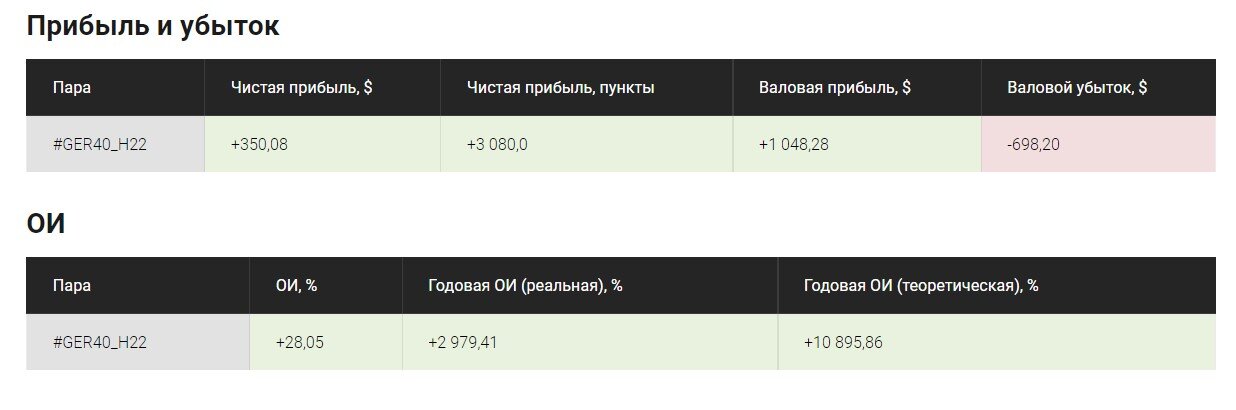This screenshot has width=1236, height=410.
Task: Click the +350,08 net profit value
Action: 260,145
